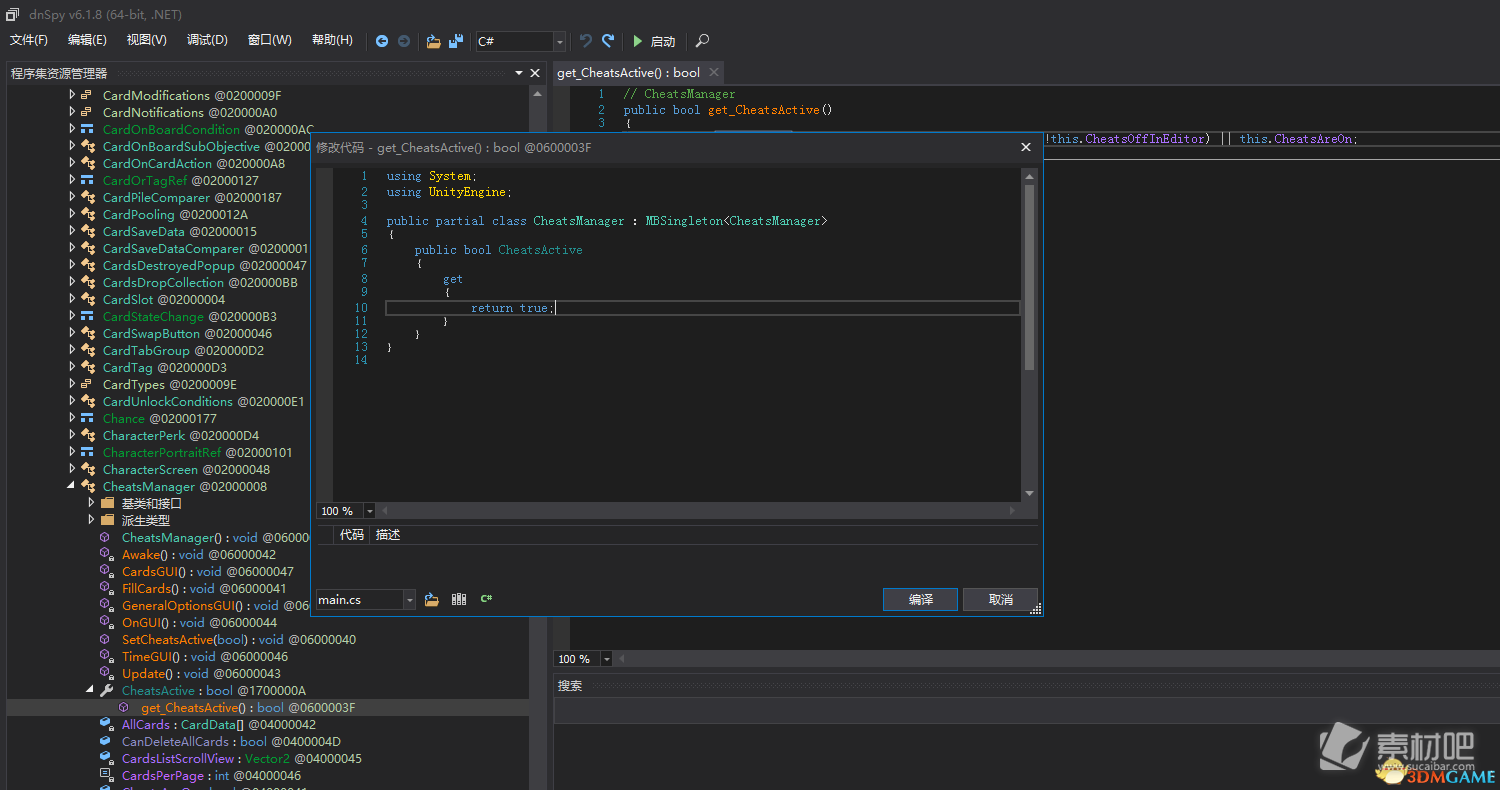Click the folder icon next to 派生类型
1500x790 pixels.
pos(107,520)
